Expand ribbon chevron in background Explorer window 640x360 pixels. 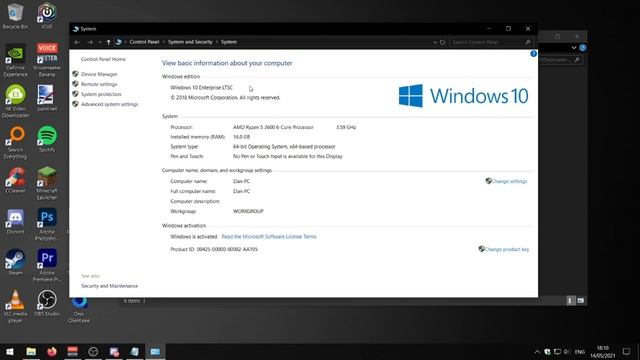[x=574, y=48]
